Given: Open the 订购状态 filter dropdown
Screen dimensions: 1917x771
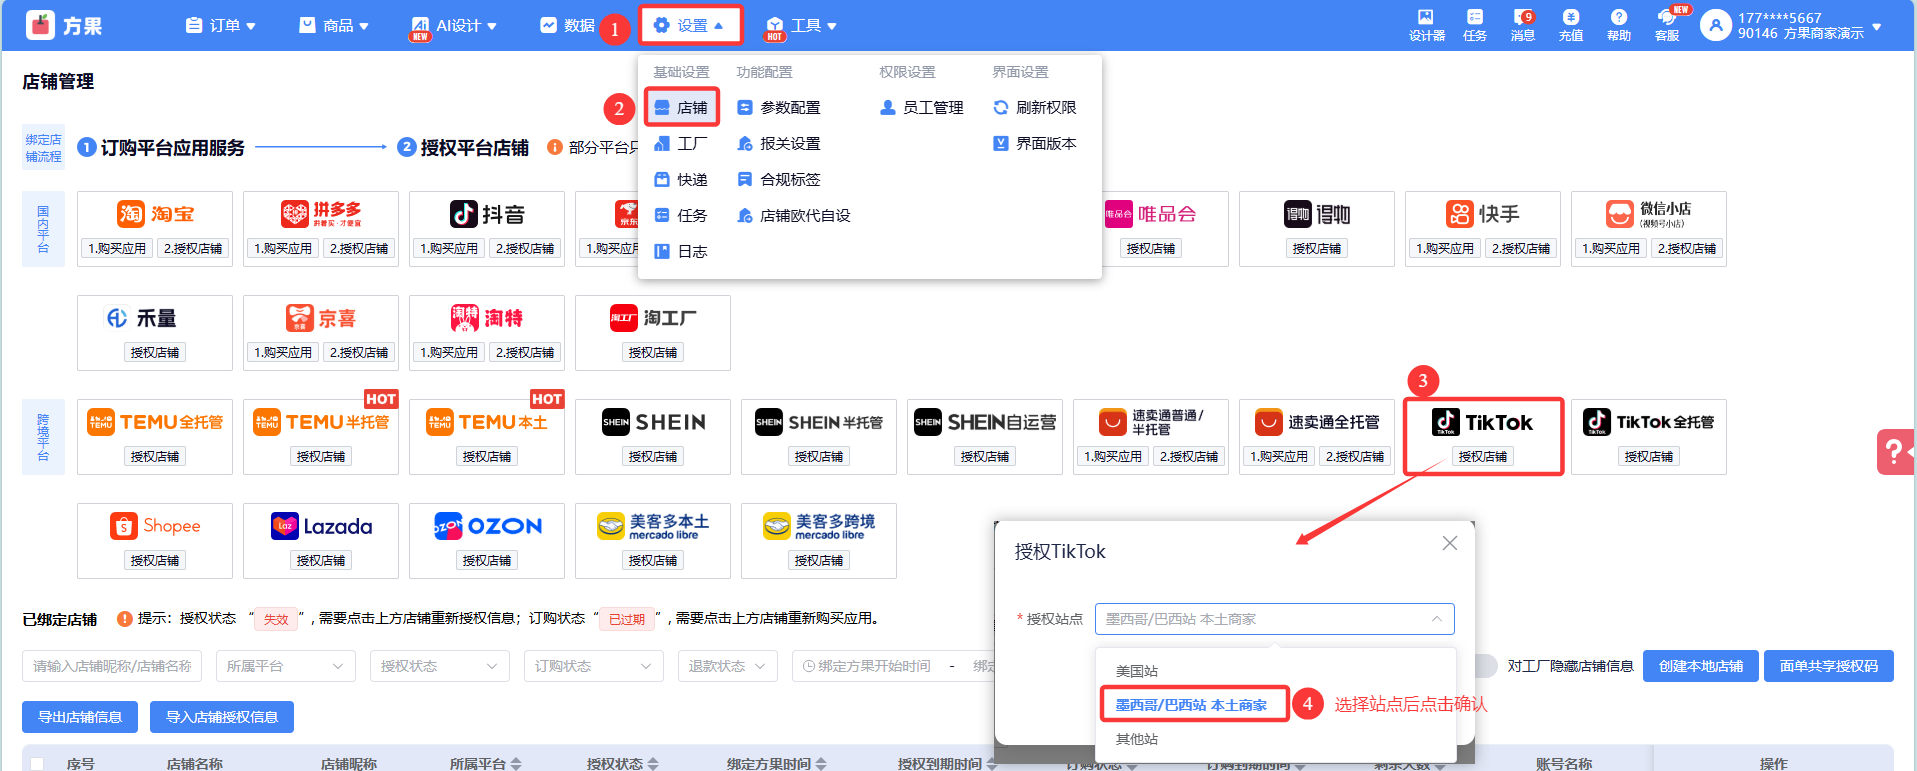Looking at the screenshot, I should pos(594,666).
